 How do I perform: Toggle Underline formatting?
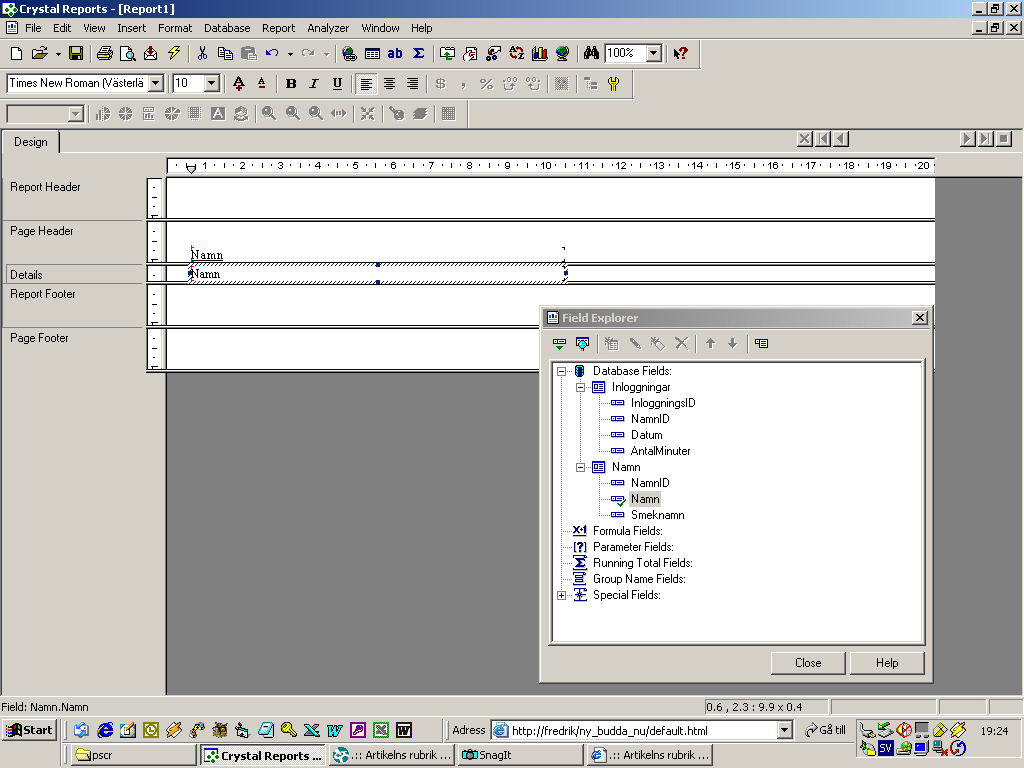click(x=337, y=84)
